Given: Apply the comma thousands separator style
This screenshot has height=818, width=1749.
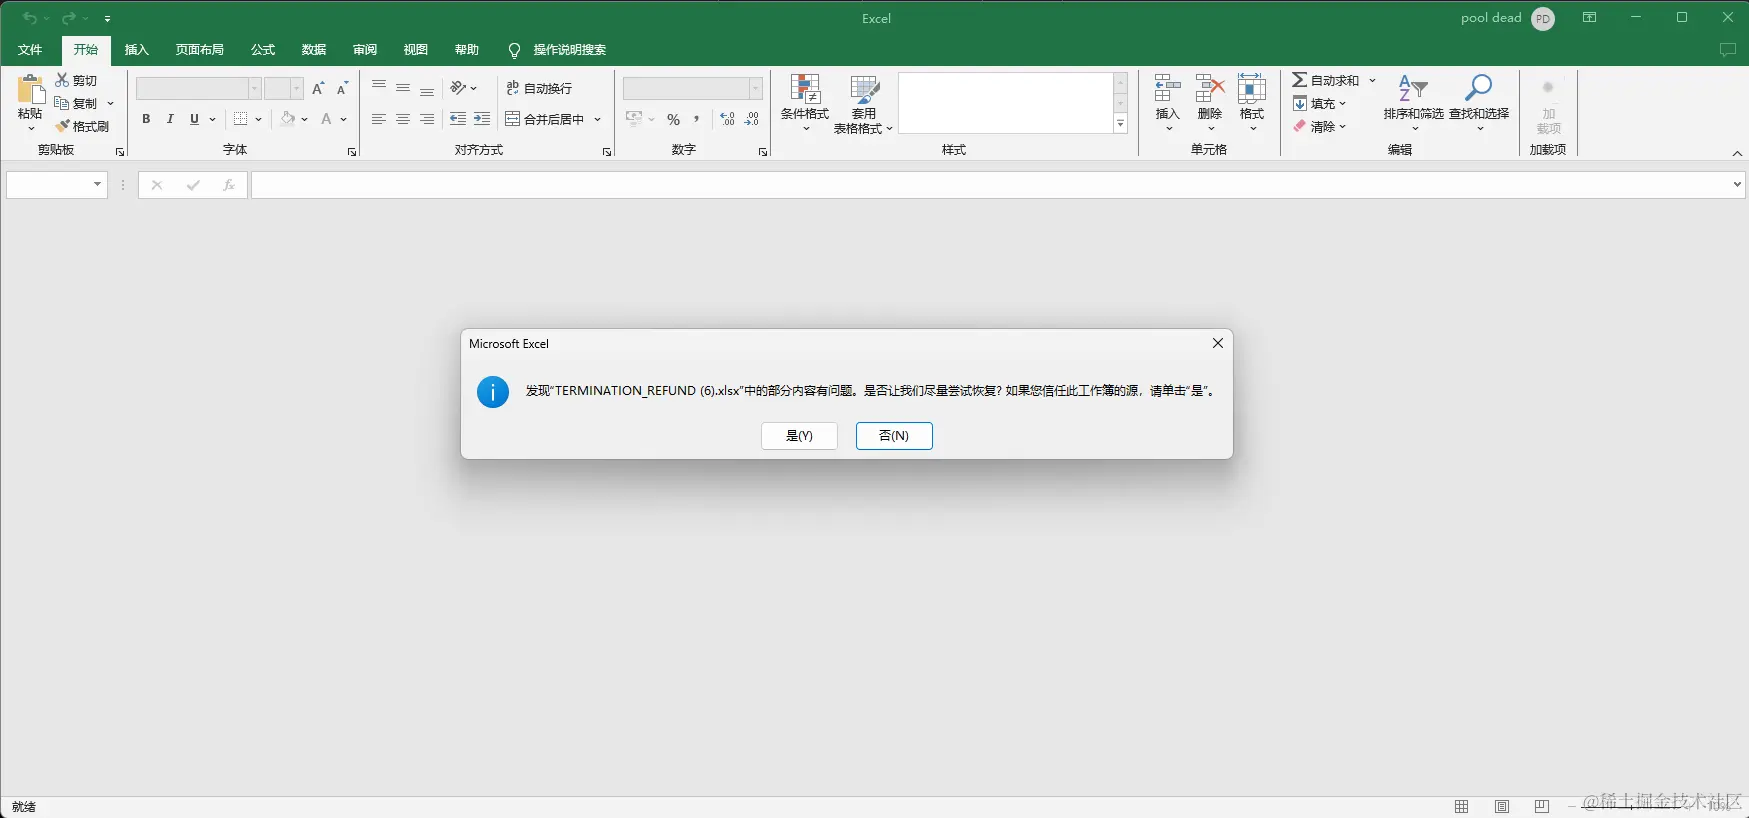Looking at the screenshot, I should [x=696, y=119].
